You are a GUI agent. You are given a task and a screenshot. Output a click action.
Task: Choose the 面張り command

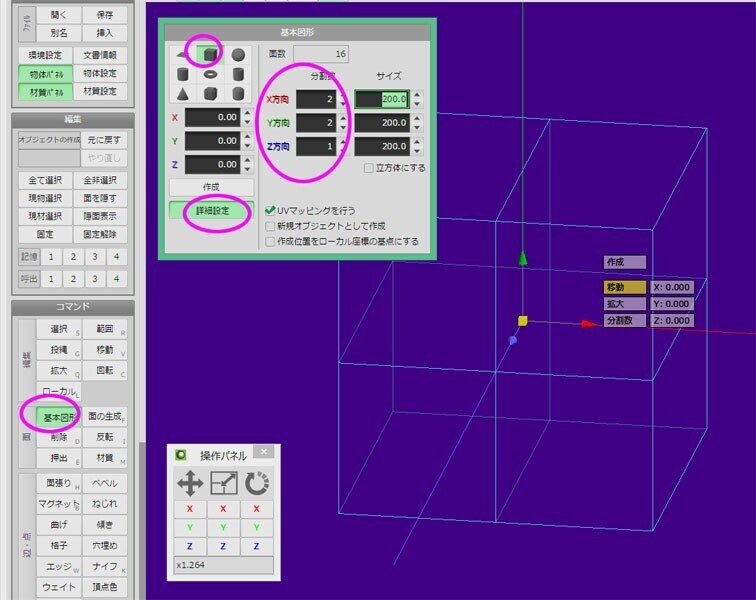(x=59, y=483)
